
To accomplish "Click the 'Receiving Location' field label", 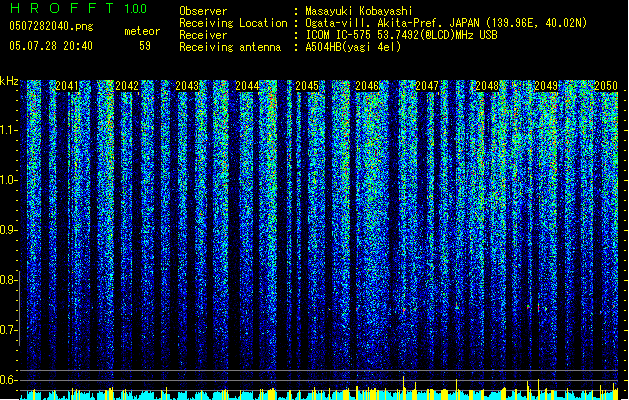I will [x=233, y=23].
